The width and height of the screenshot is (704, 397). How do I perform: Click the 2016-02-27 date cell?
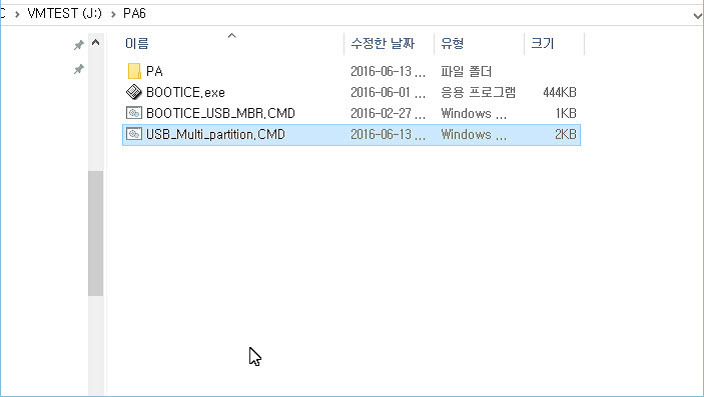pyautogui.click(x=388, y=113)
